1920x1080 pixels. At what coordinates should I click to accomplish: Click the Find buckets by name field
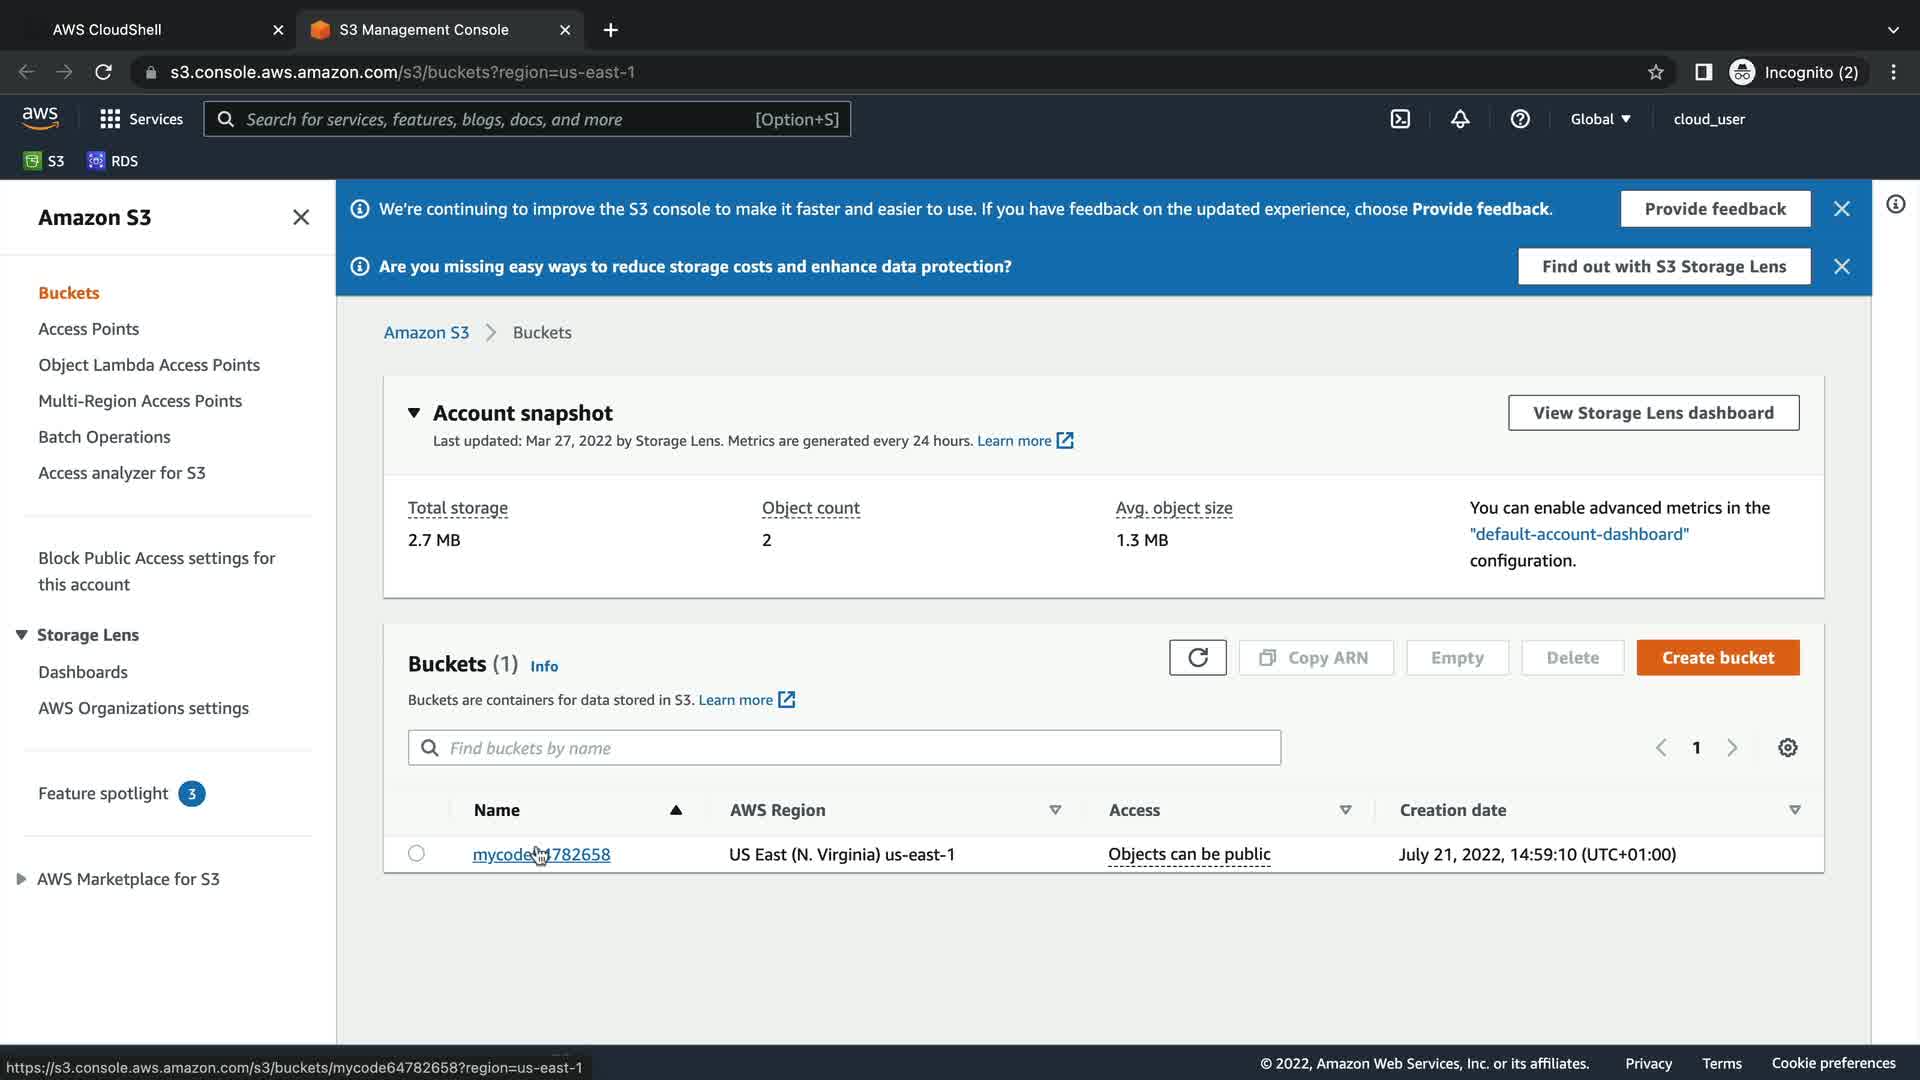coord(844,748)
